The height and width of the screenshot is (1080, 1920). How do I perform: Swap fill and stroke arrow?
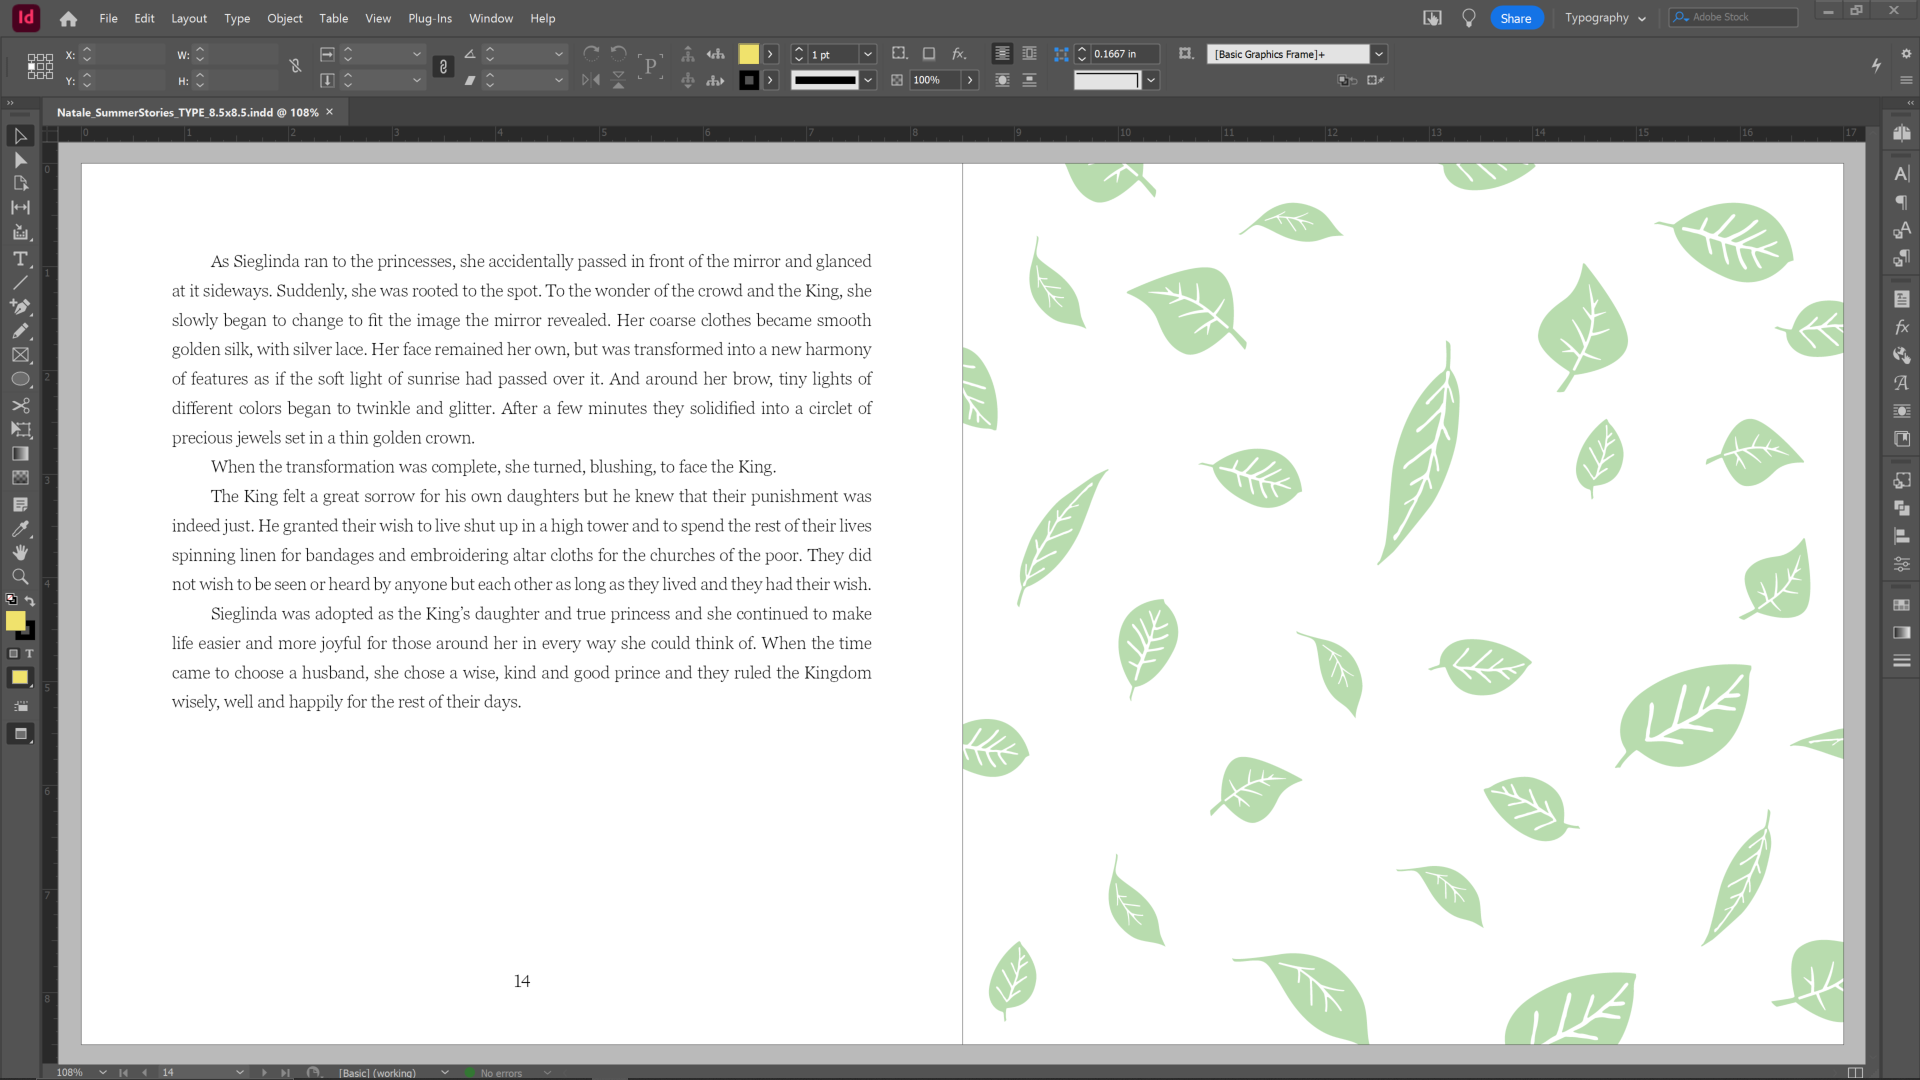30,600
